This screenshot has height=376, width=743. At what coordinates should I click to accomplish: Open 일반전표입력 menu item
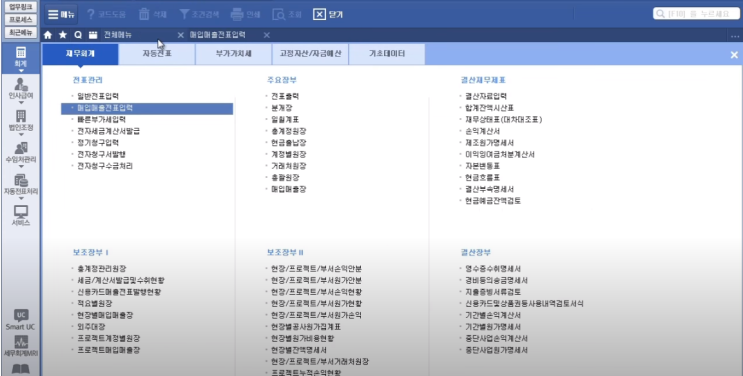coord(98,96)
